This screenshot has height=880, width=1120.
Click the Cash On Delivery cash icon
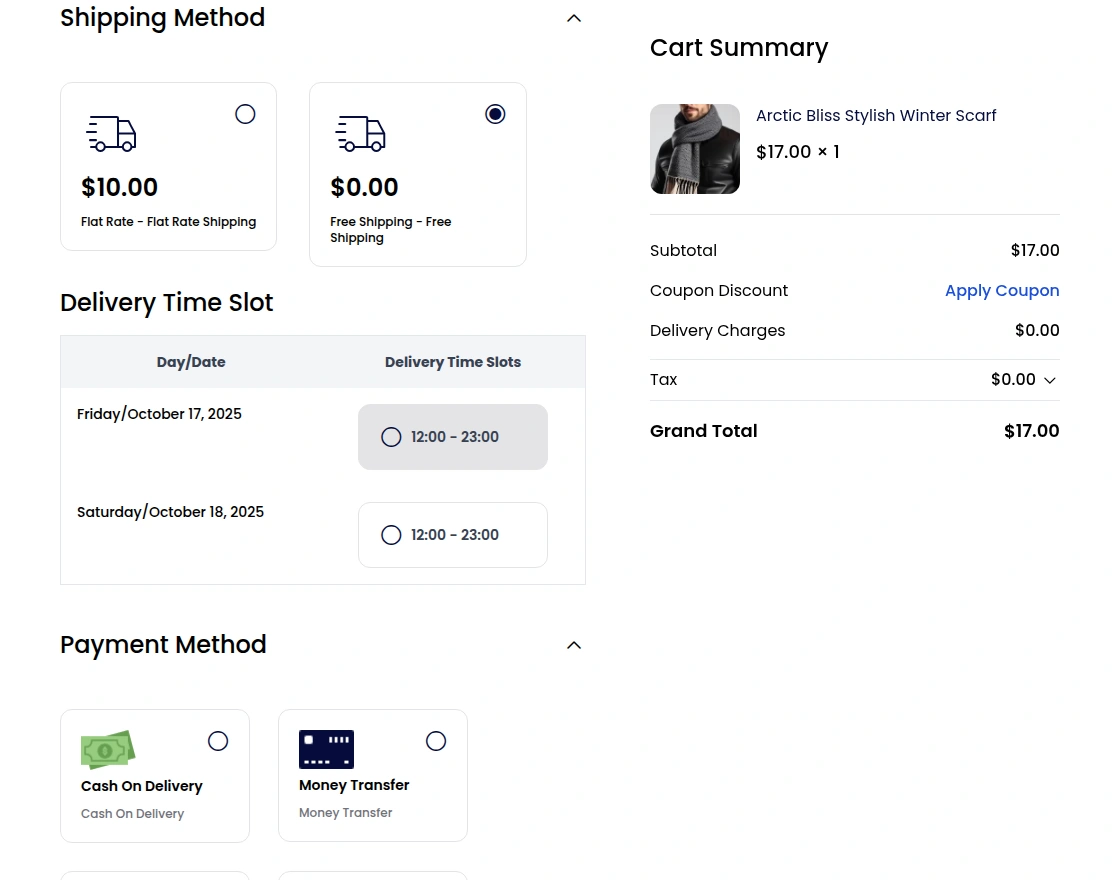(x=107, y=749)
